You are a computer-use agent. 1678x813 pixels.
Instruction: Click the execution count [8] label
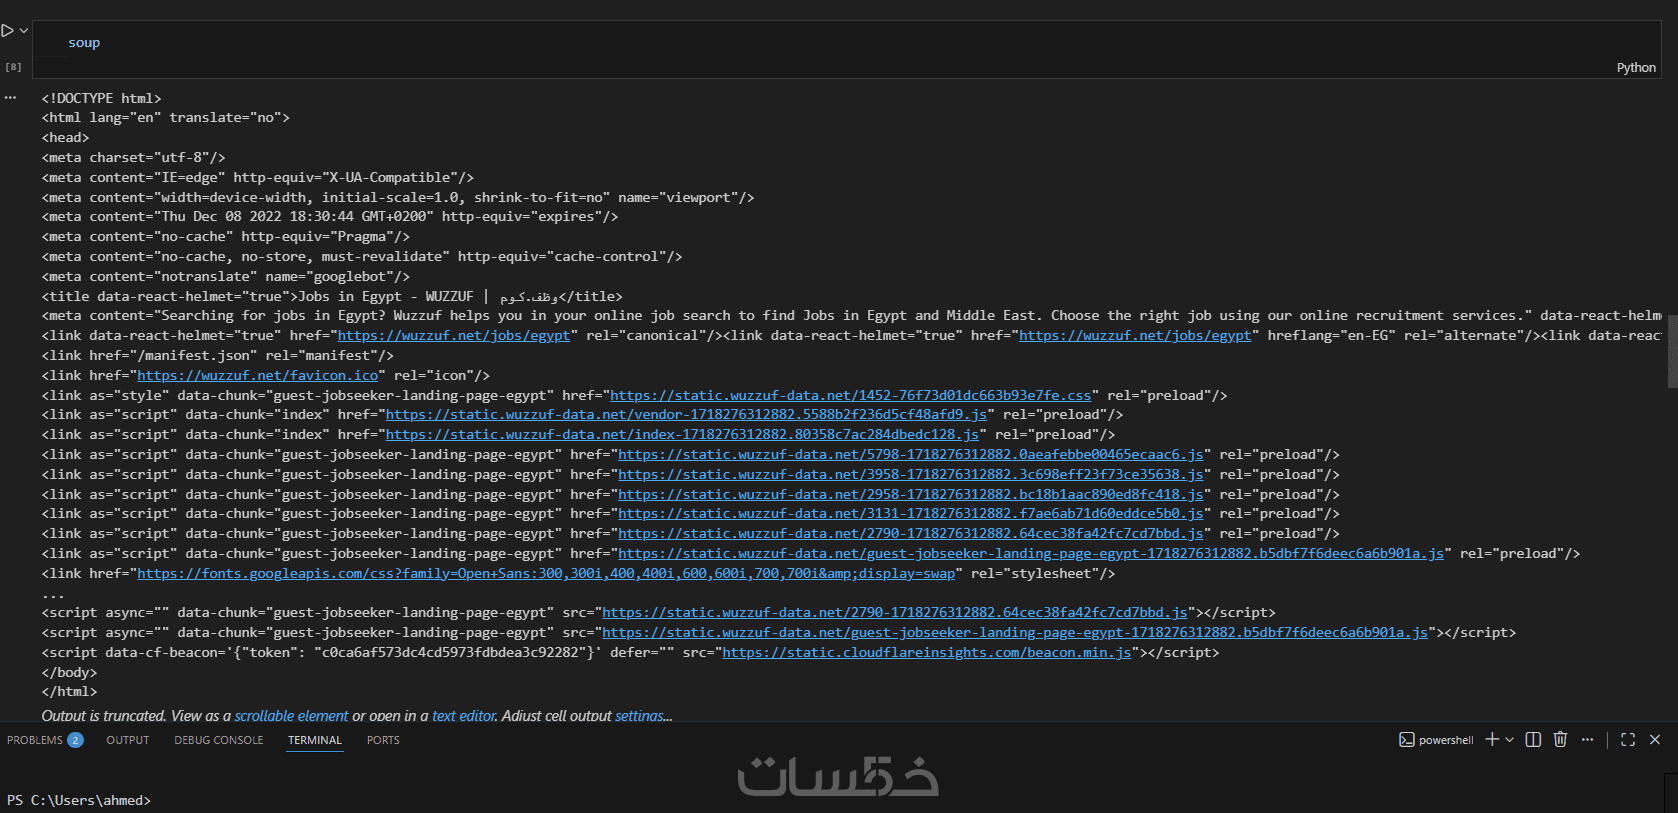pos(13,67)
